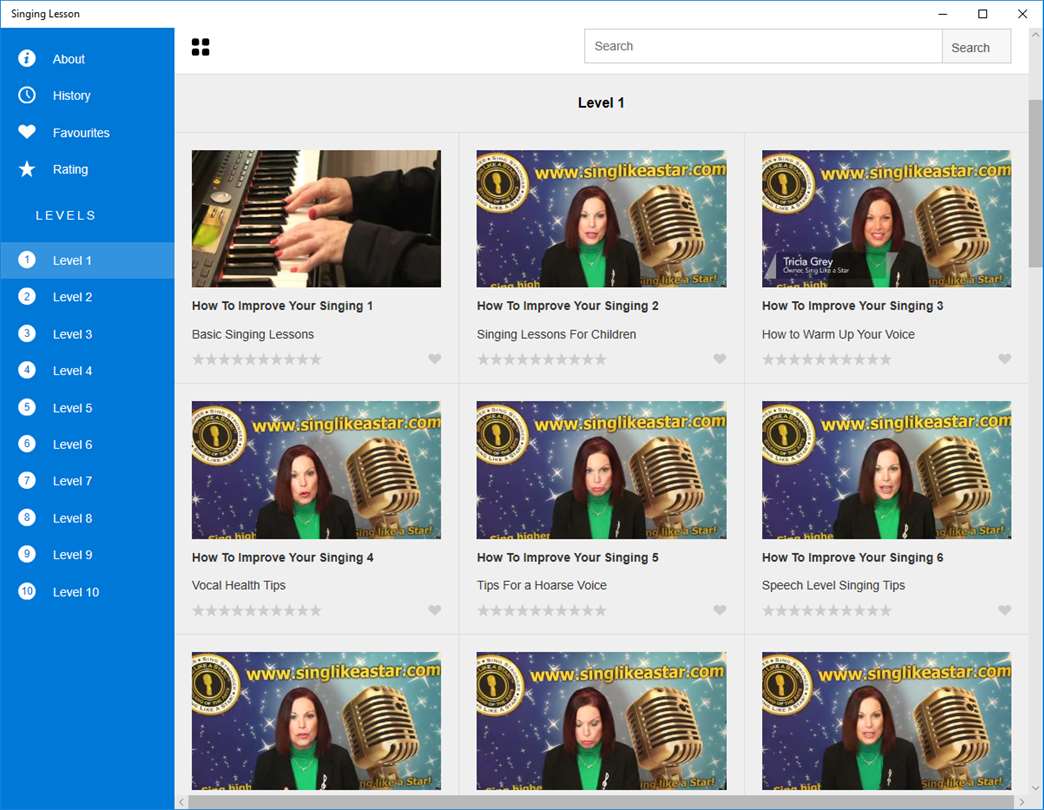Focus the Search input field

click(763, 47)
